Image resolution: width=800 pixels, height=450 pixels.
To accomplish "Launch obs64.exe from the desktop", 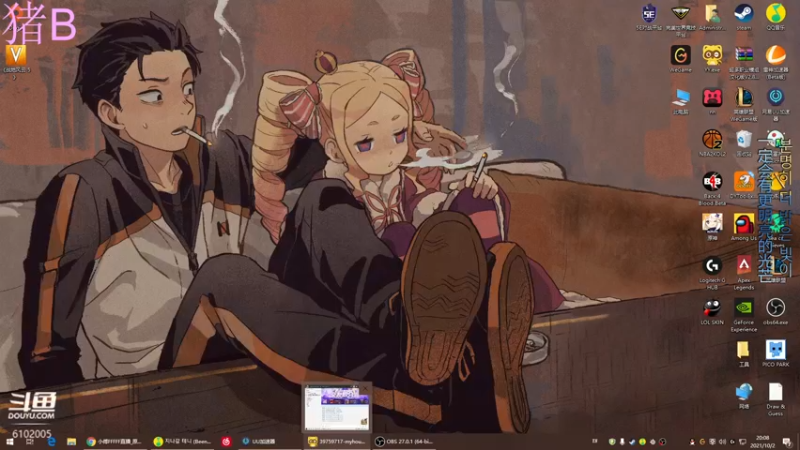I will (x=776, y=312).
